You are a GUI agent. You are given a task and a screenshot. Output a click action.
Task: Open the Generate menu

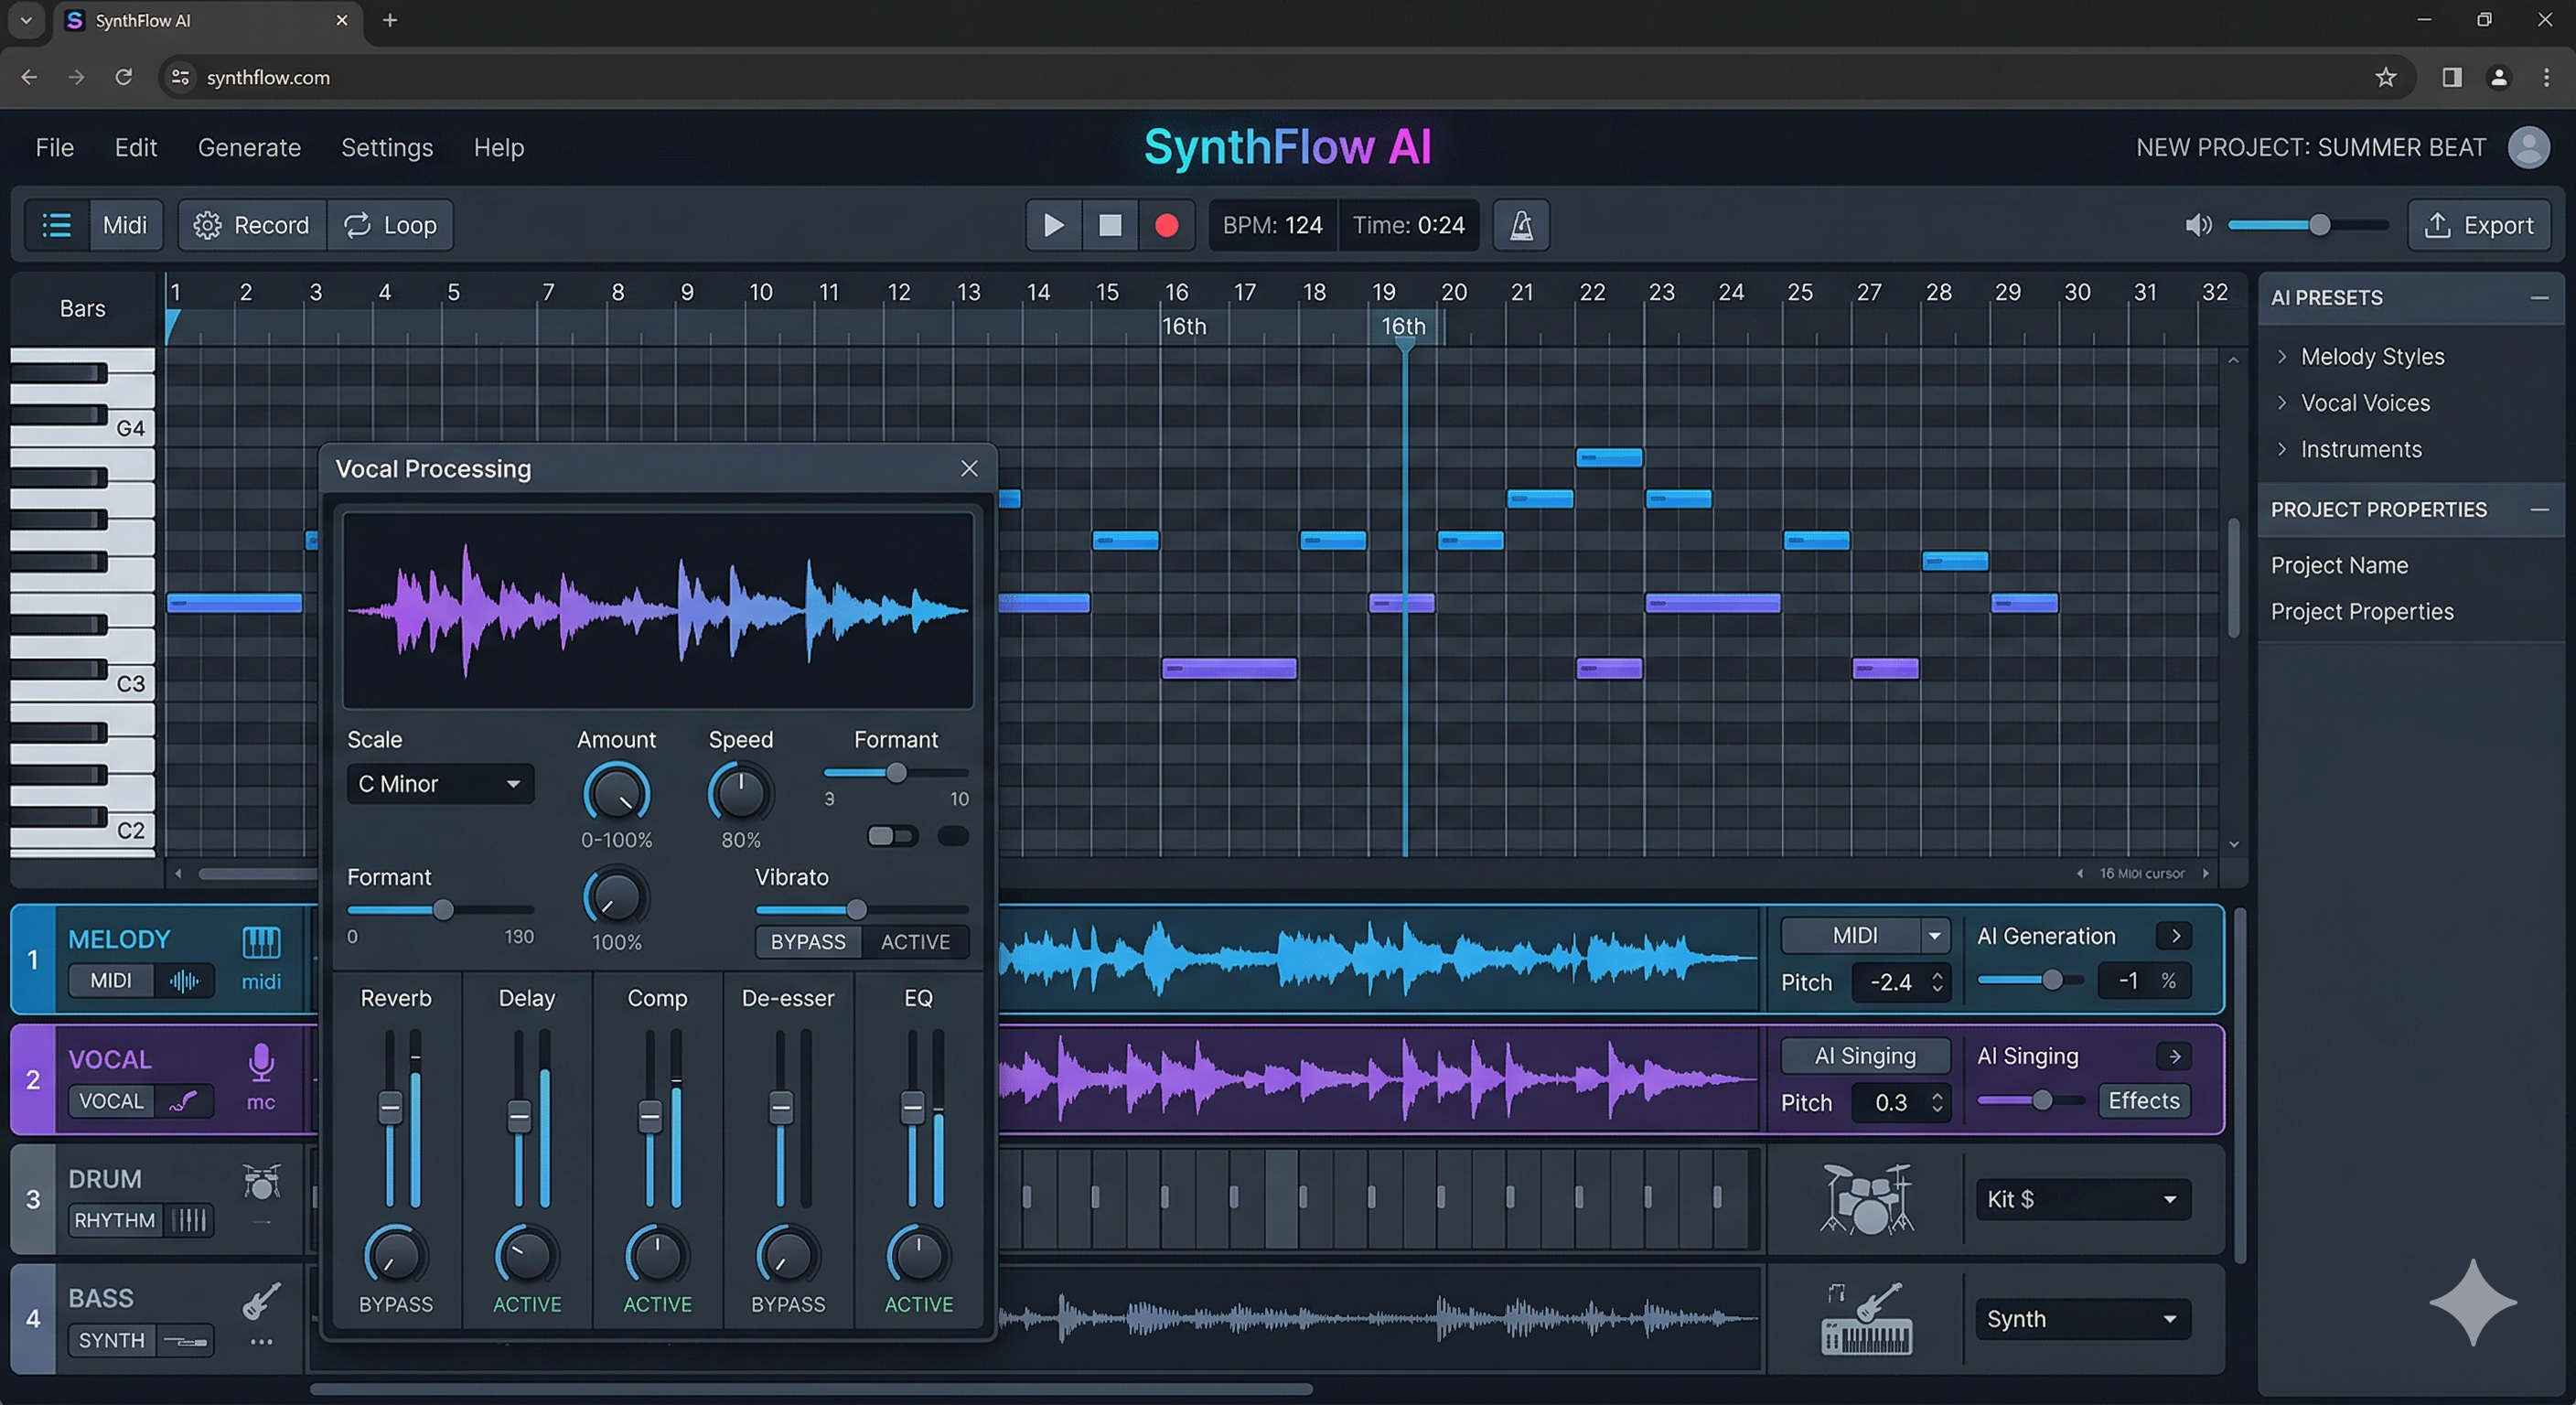pos(249,147)
